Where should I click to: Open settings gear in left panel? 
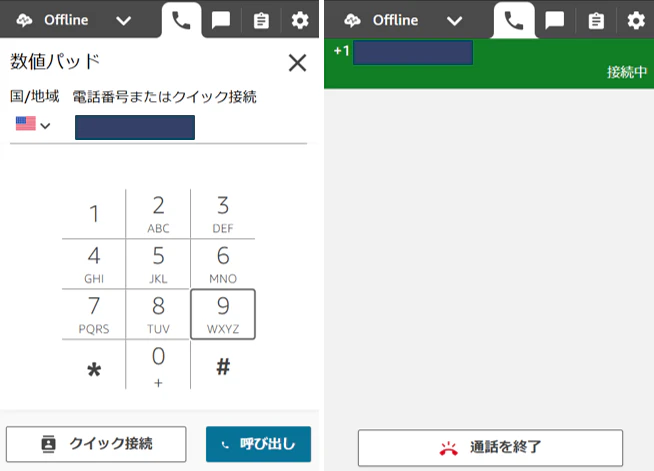[x=300, y=20]
